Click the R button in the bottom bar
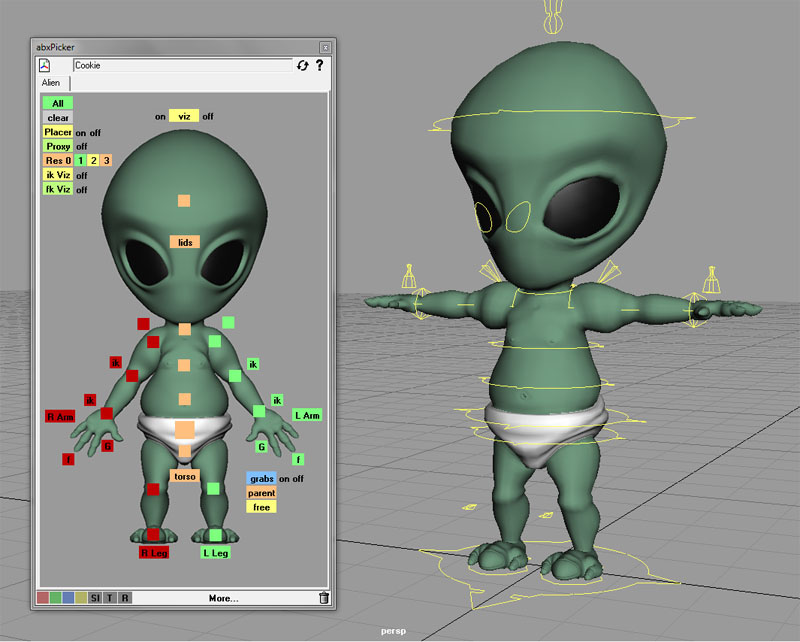The height and width of the screenshot is (642, 800). coord(124,598)
